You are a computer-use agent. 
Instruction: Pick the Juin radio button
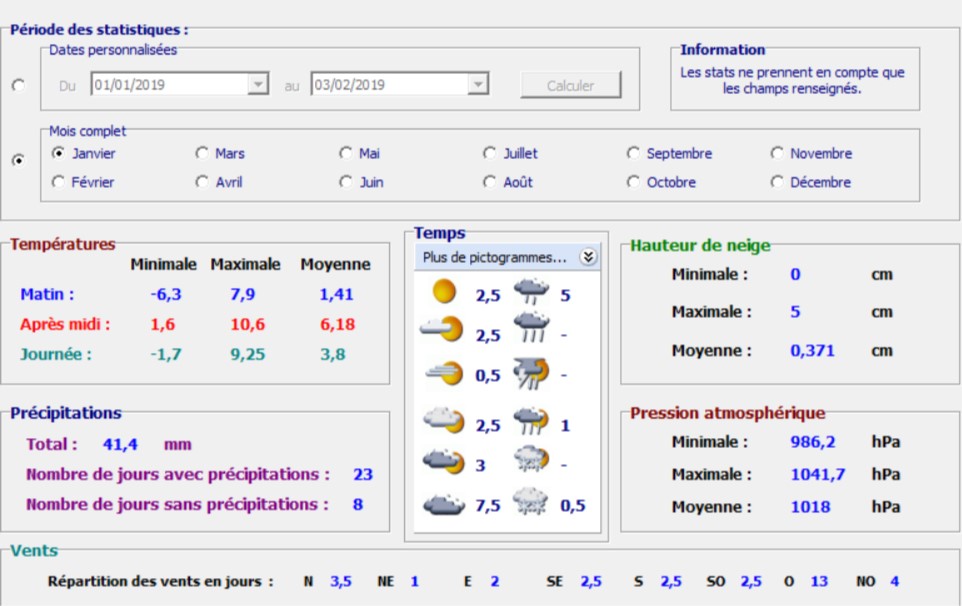pyautogui.click(x=361, y=182)
